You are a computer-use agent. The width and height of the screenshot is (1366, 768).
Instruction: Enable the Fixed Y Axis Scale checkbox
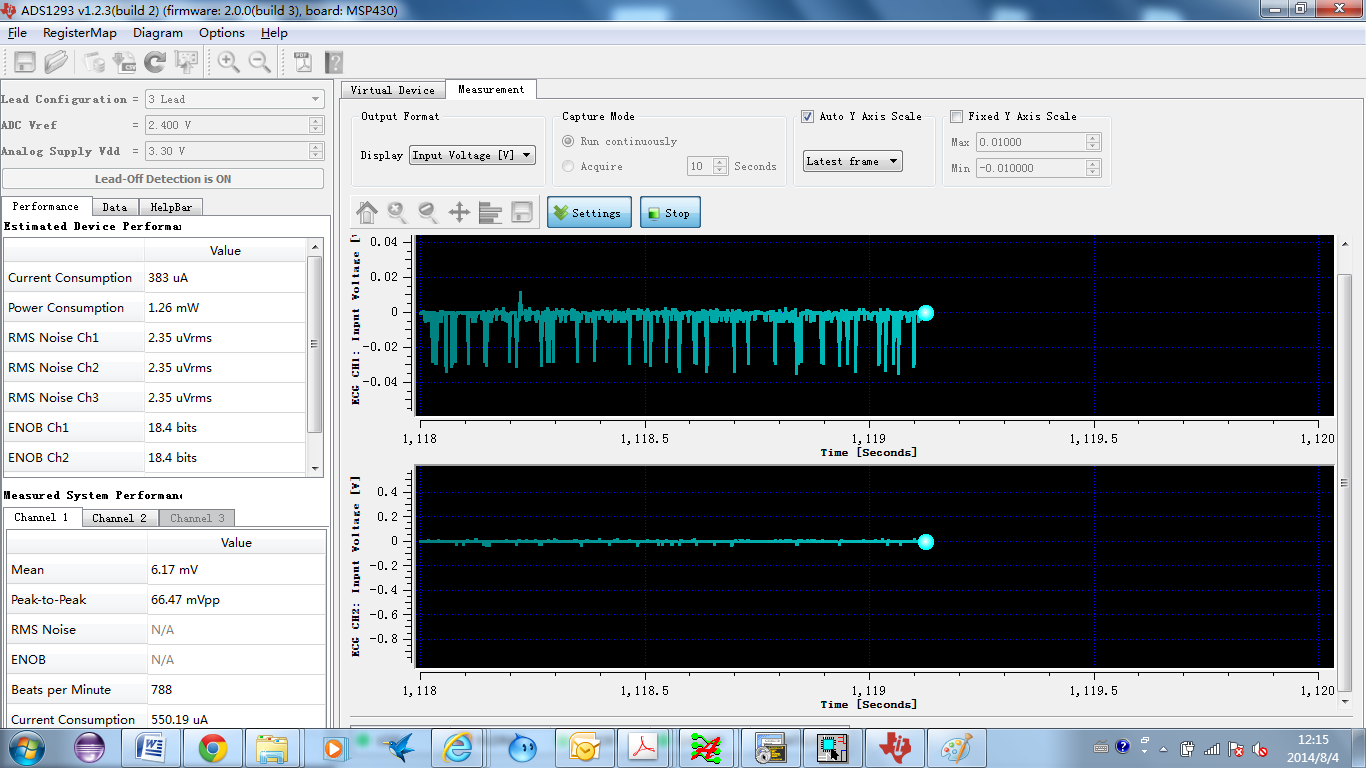tap(957, 116)
